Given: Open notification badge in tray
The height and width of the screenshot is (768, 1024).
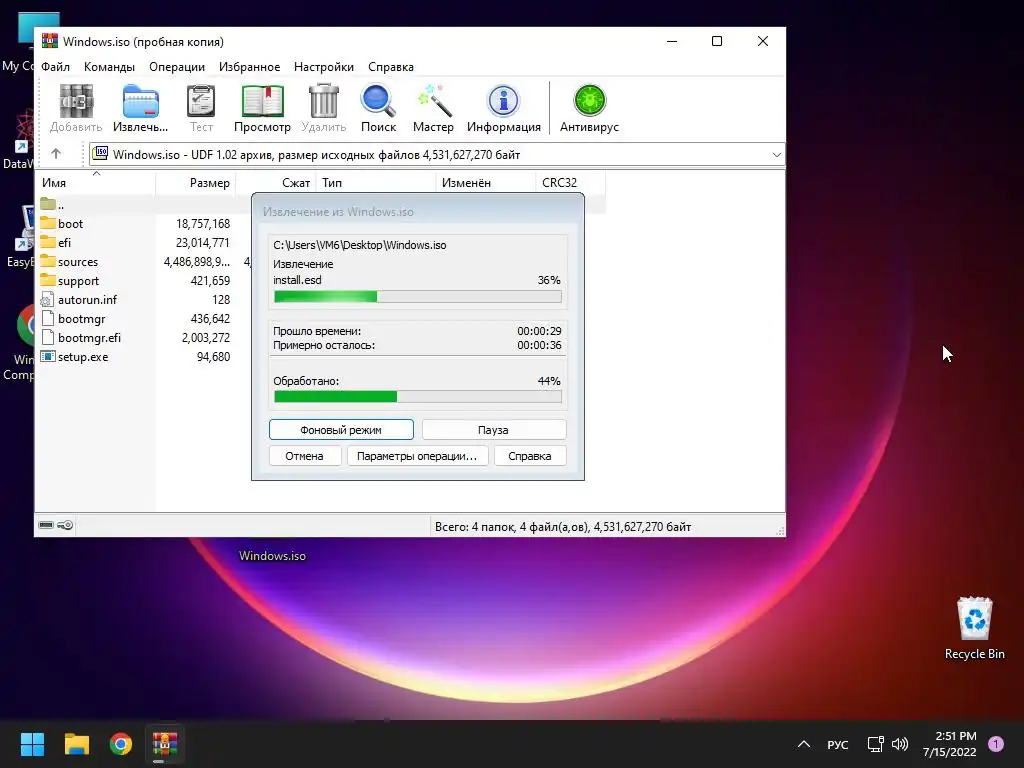Looking at the screenshot, I should [x=996, y=744].
